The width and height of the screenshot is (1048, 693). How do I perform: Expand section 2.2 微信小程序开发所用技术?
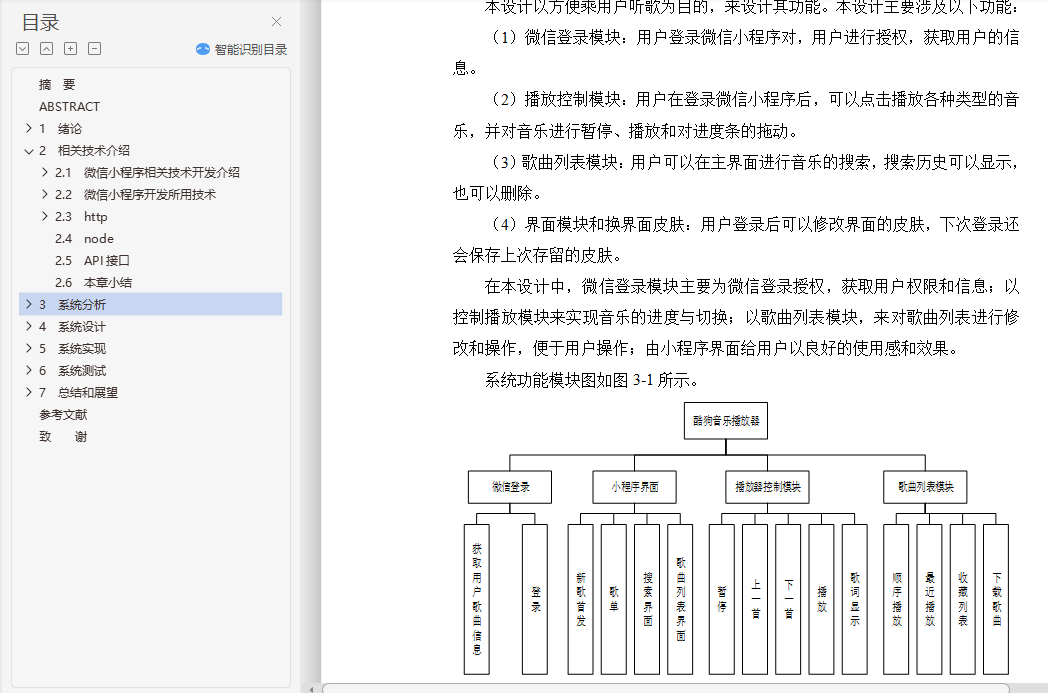[45, 194]
